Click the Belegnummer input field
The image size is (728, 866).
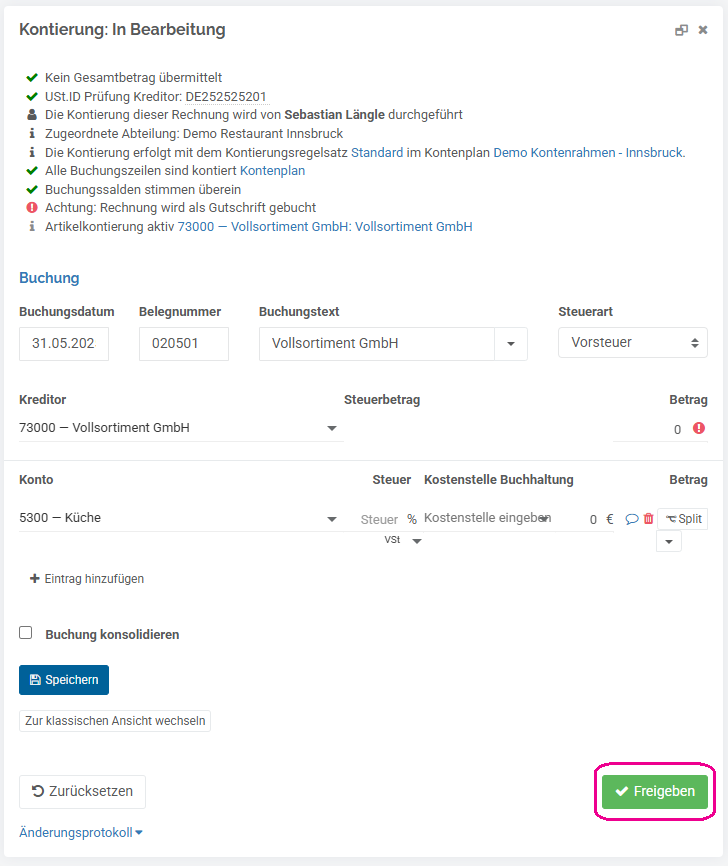pyautogui.click(x=184, y=344)
